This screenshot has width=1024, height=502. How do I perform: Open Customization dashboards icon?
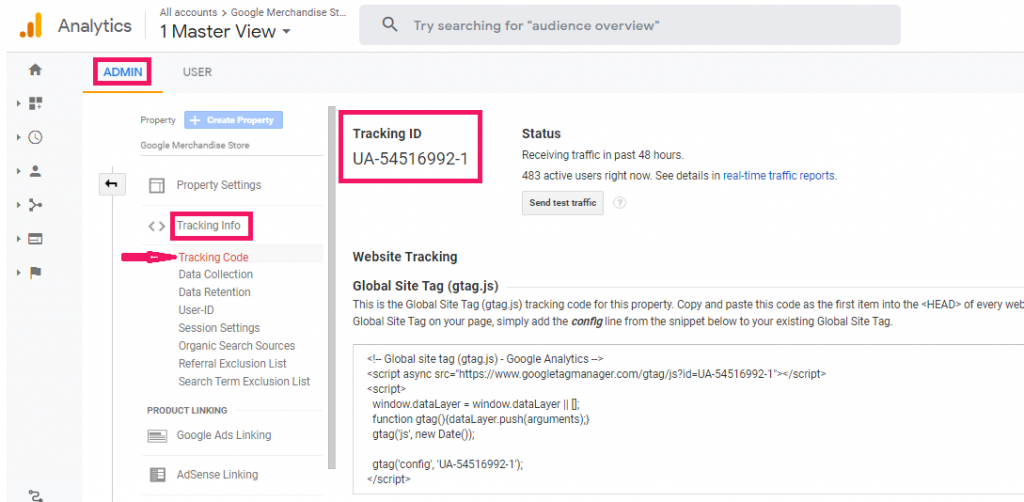pyautogui.click(x=35, y=103)
